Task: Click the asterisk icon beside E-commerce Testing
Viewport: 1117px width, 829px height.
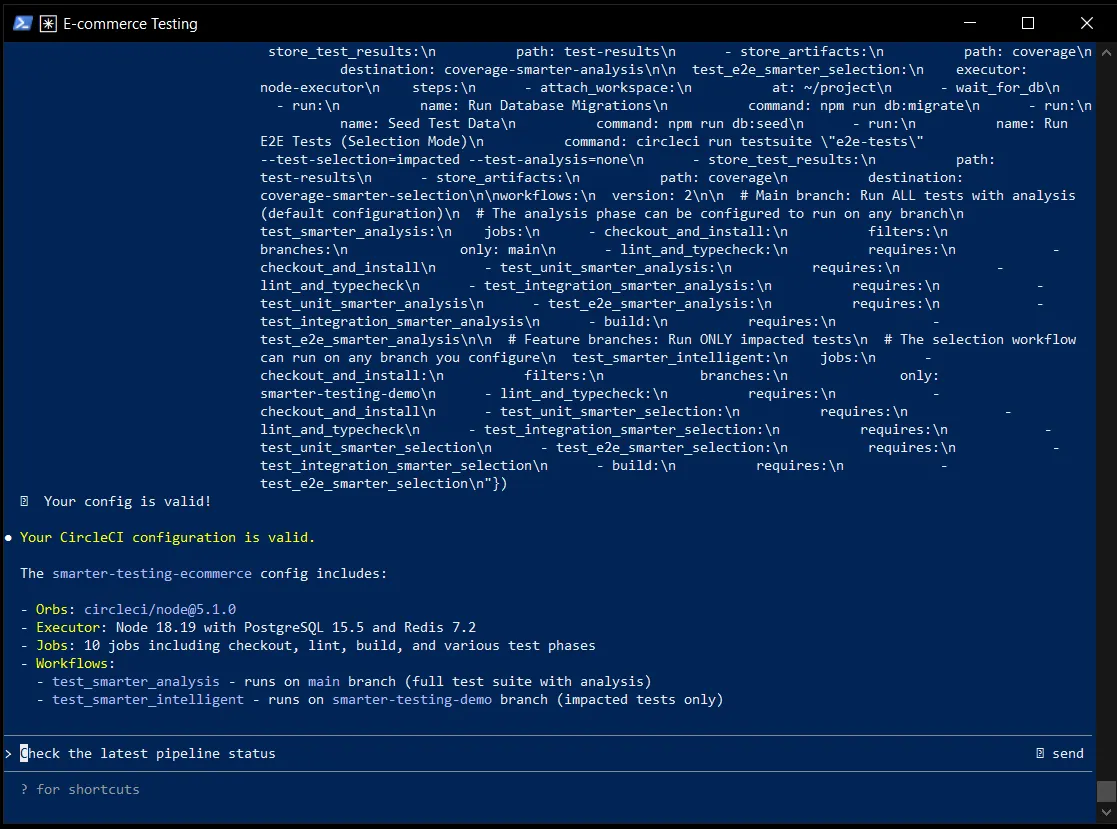Action: tap(48, 24)
